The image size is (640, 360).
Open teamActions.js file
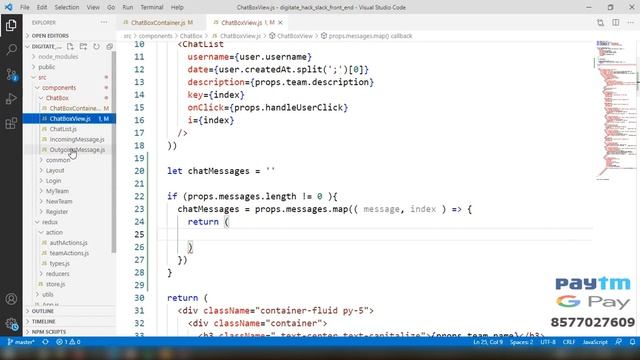click(x=69, y=253)
